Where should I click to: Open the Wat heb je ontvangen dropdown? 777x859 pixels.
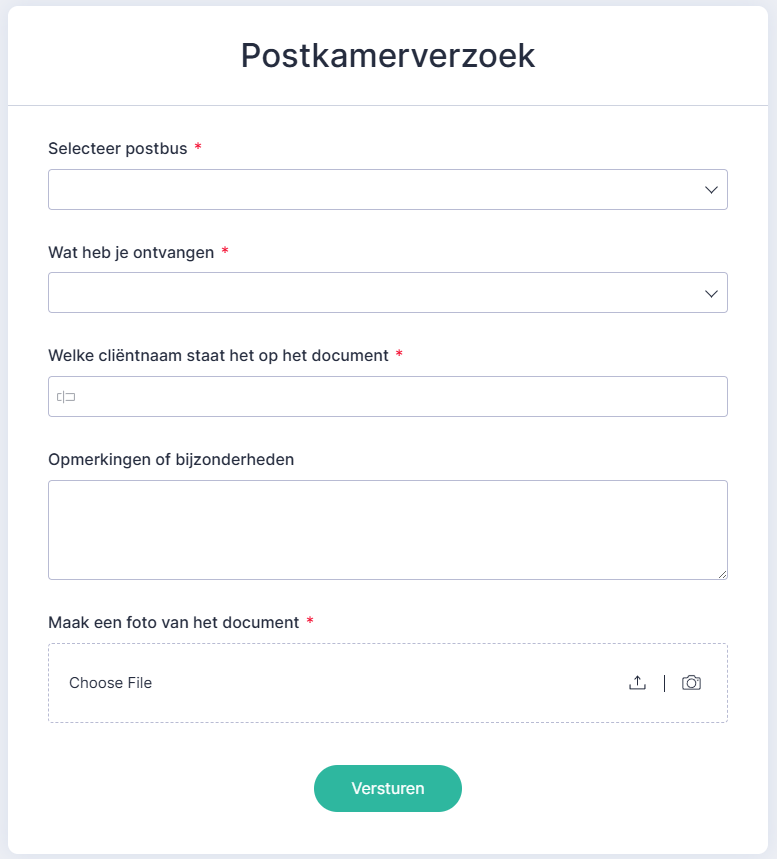pyautogui.click(x=388, y=293)
